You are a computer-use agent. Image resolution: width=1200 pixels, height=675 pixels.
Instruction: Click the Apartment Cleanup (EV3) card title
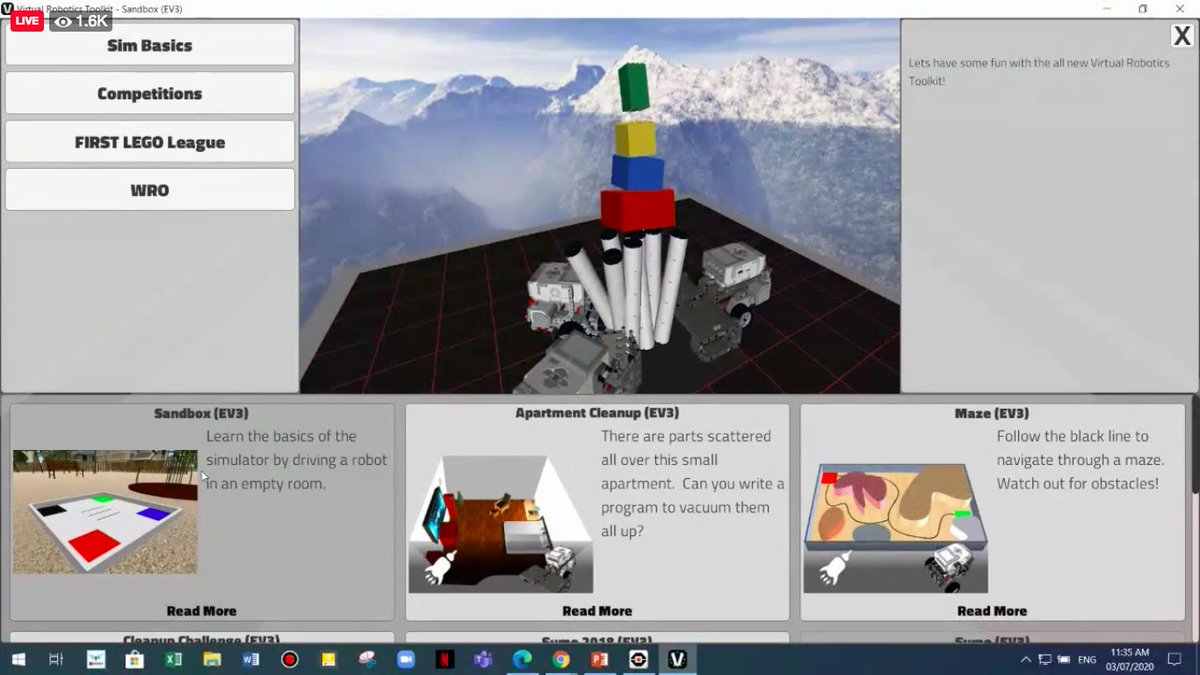pyautogui.click(x=597, y=413)
